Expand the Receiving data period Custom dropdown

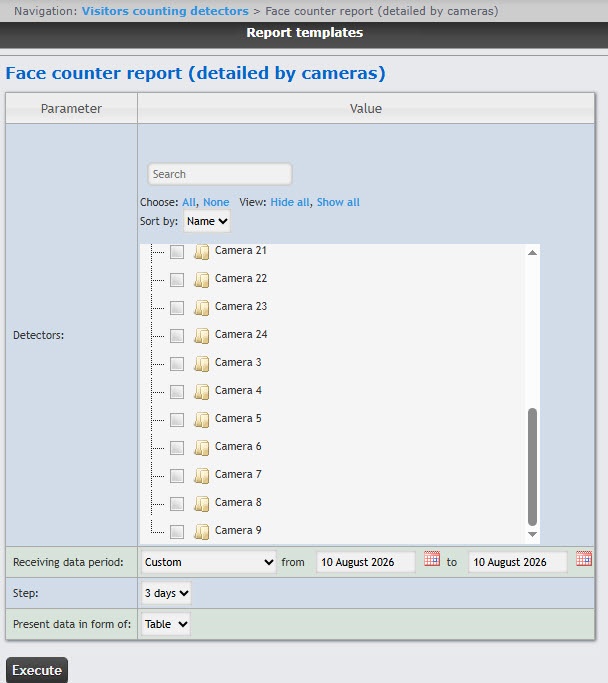tap(209, 562)
